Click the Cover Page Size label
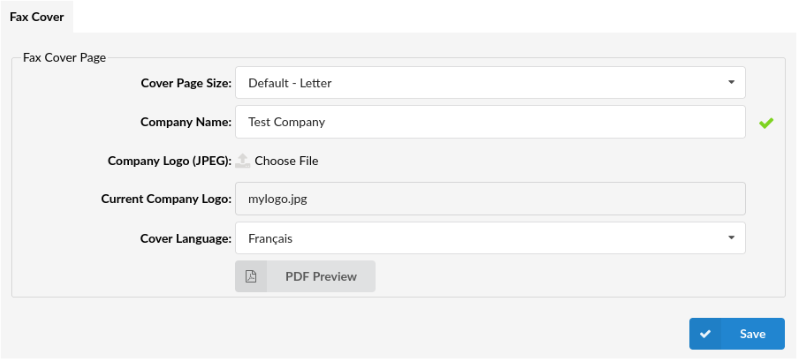Screen dimensions: 797x360 tap(186, 83)
